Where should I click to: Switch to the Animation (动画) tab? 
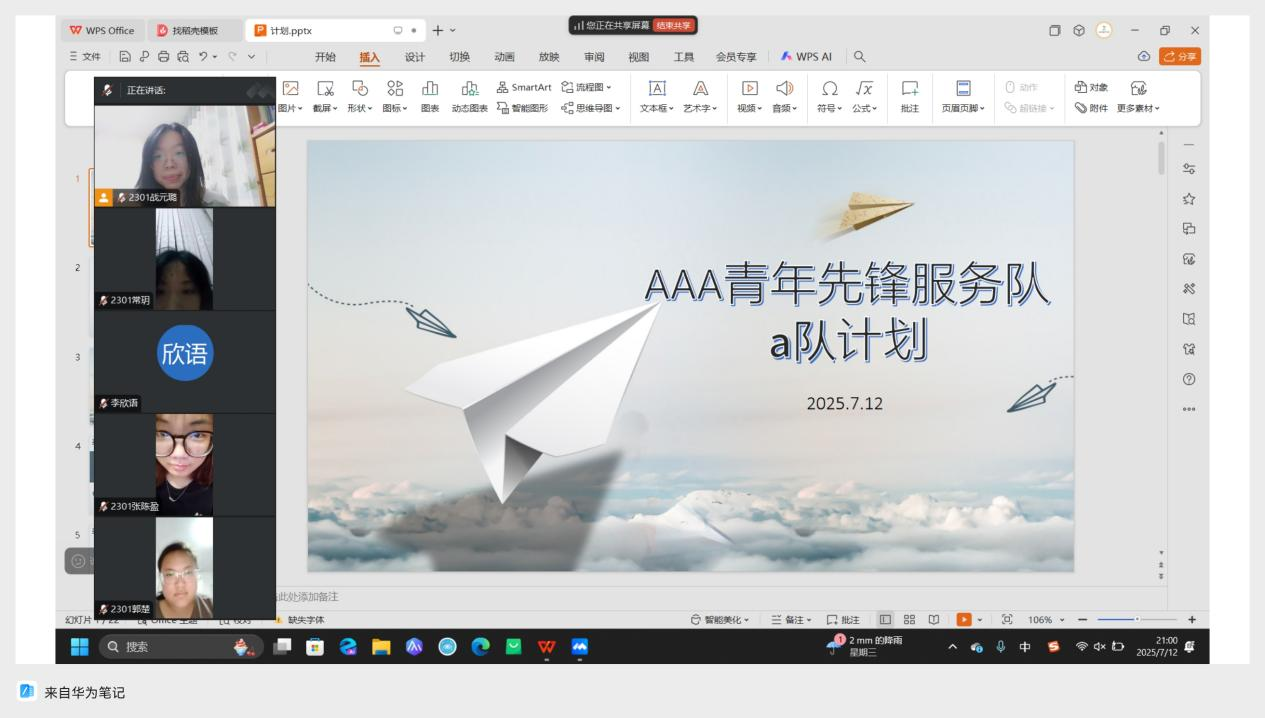point(505,57)
